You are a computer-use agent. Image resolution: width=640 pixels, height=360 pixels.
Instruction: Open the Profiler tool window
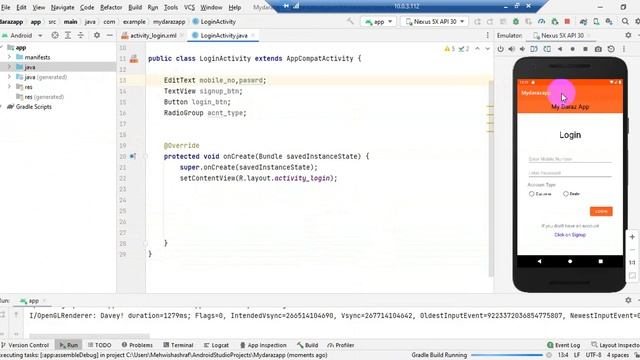[341, 345]
